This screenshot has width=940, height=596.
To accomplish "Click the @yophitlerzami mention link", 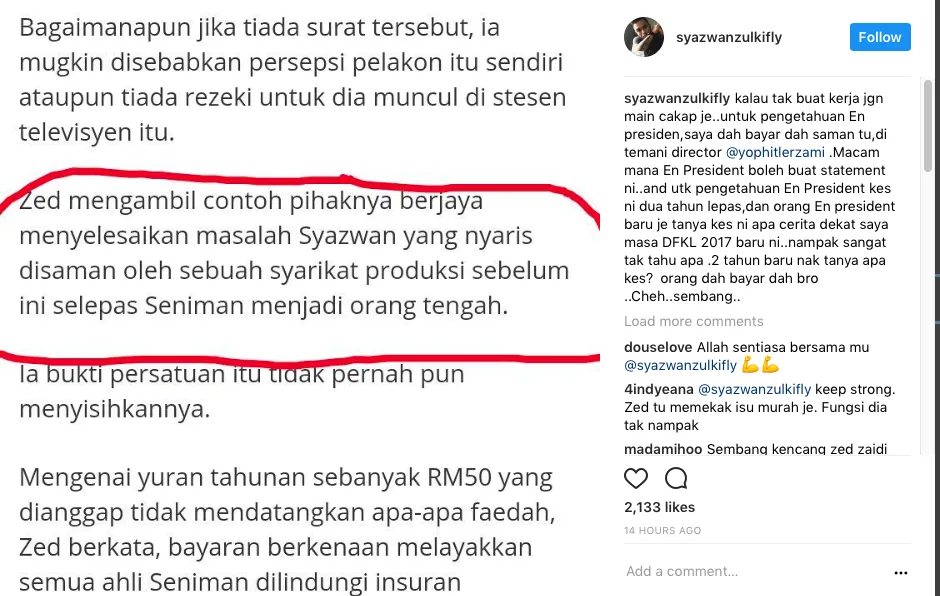I will (775, 152).
